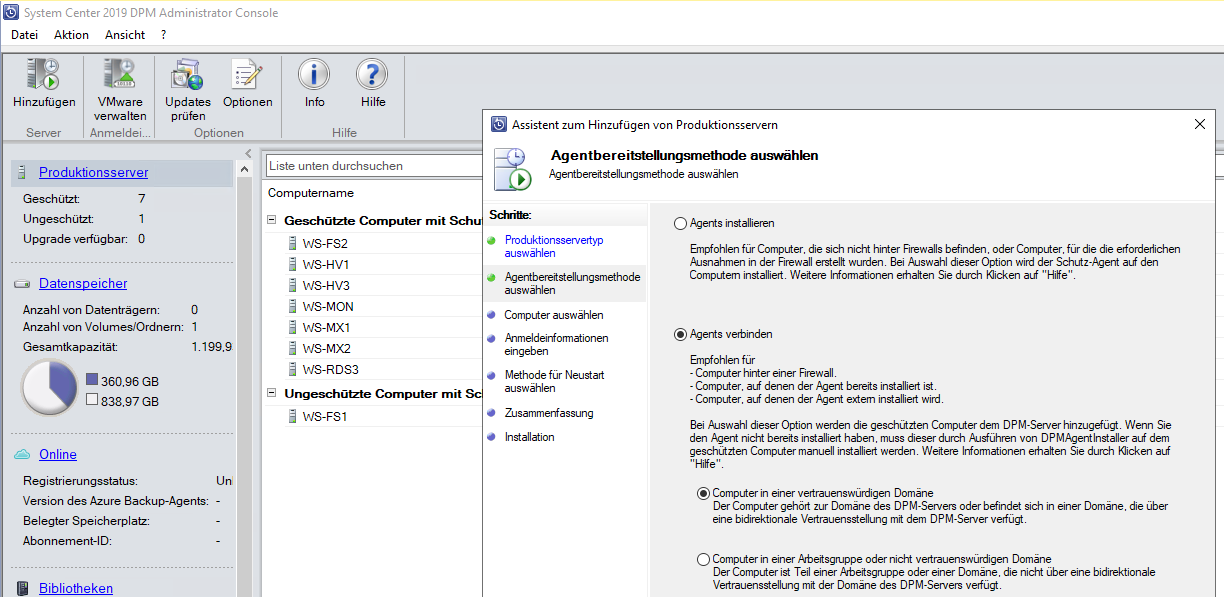The height and width of the screenshot is (597, 1224).
Task: Collapse the left navigation pane arrow
Action: [248, 153]
